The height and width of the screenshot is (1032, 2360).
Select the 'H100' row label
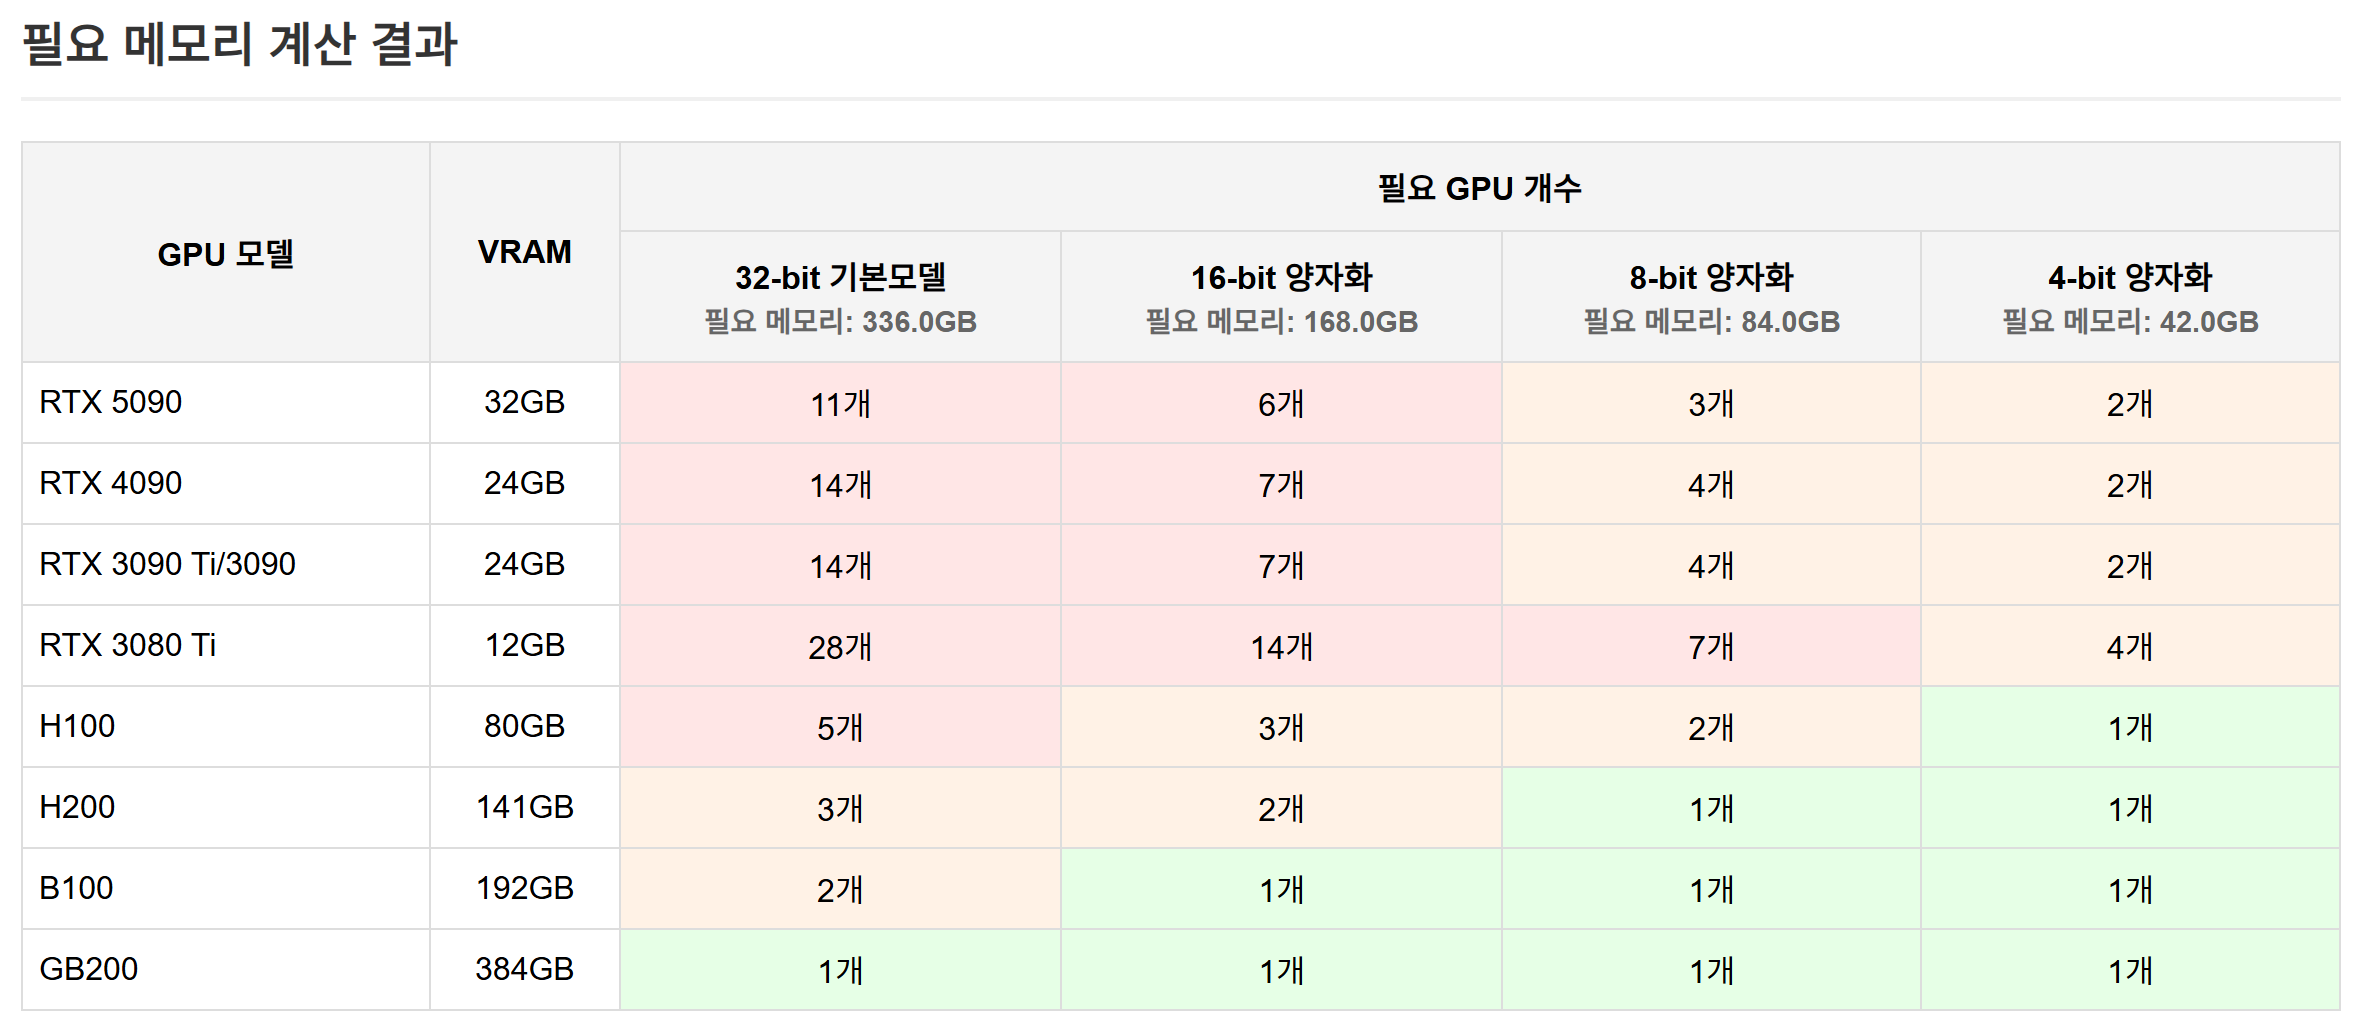pos(77,726)
